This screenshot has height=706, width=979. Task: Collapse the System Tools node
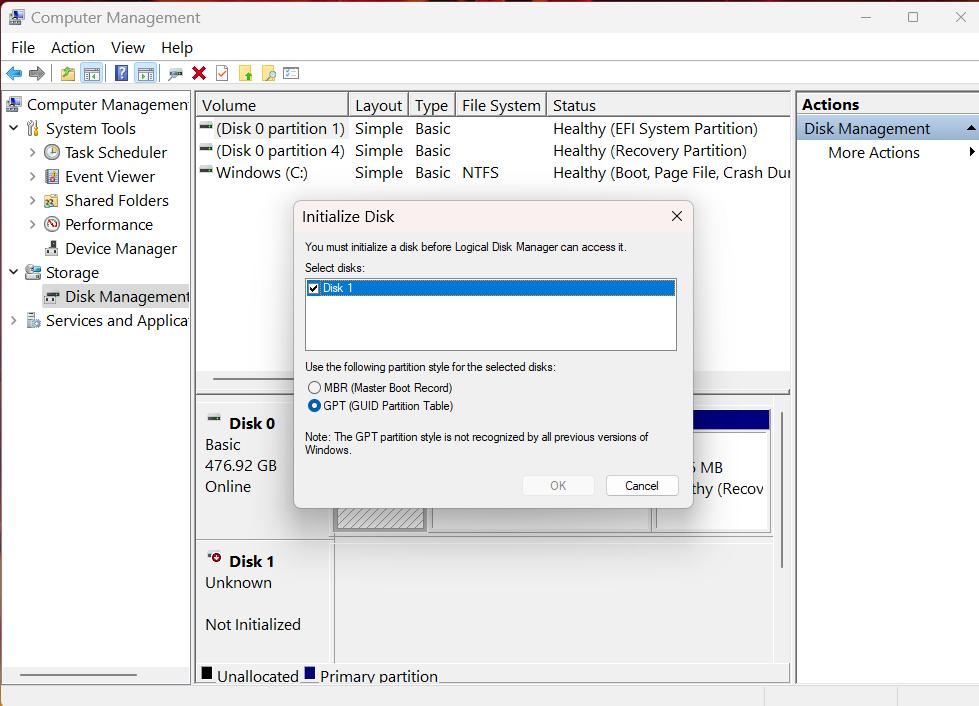pos(14,128)
